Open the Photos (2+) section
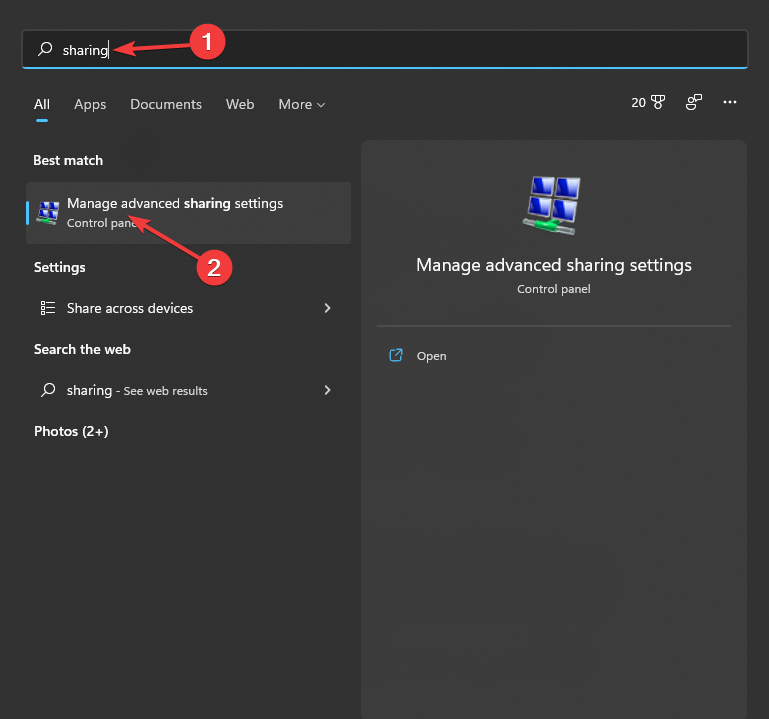 coord(71,431)
